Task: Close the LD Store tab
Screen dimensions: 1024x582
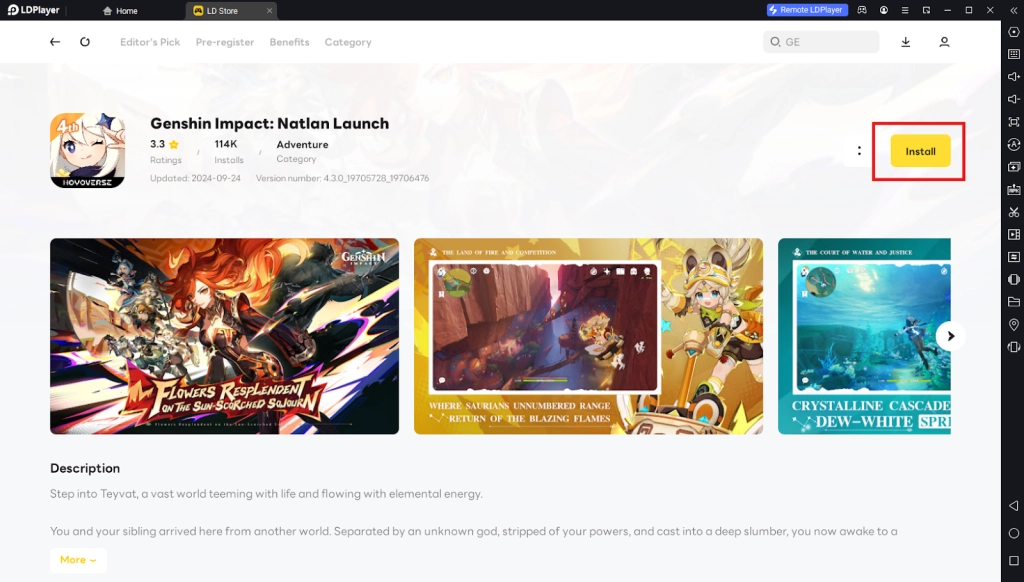Action: coord(269,10)
